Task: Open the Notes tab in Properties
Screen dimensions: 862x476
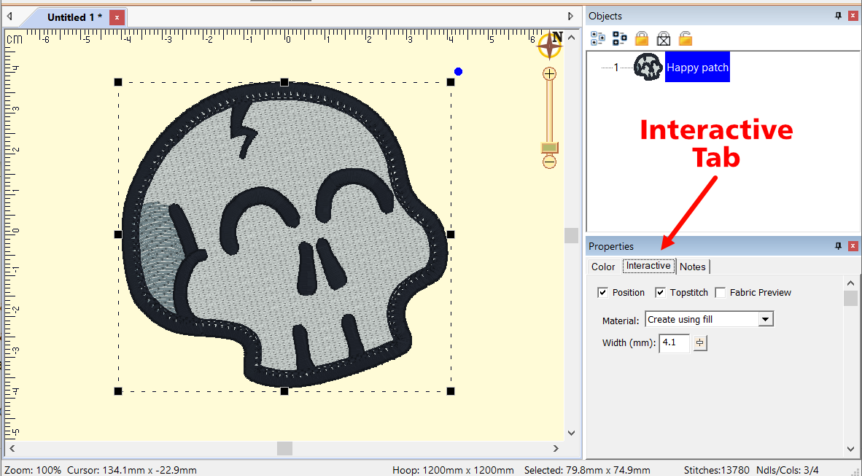Action: click(x=692, y=267)
